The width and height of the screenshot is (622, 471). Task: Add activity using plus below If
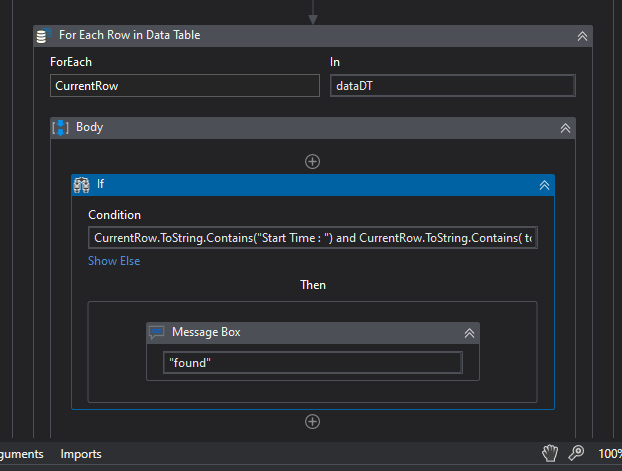pos(312,422)
